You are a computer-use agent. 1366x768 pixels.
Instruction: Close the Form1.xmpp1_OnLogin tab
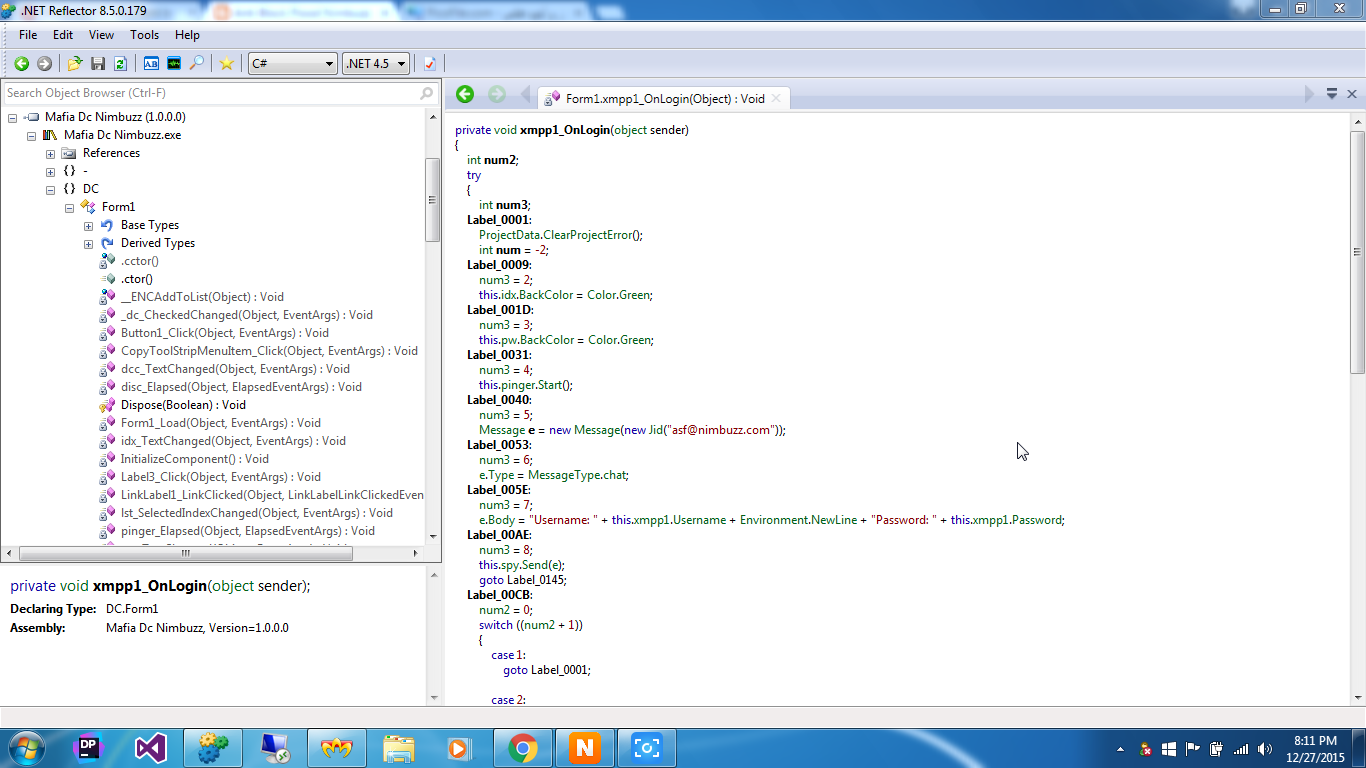776,98
